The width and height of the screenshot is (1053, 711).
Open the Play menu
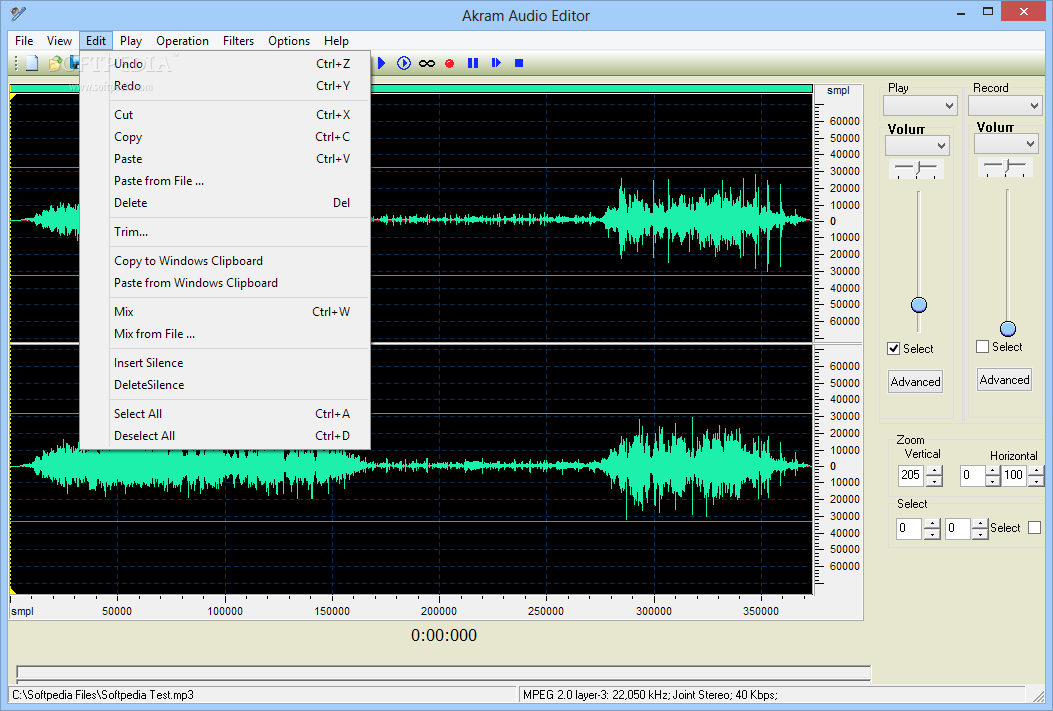coord(131,41)
